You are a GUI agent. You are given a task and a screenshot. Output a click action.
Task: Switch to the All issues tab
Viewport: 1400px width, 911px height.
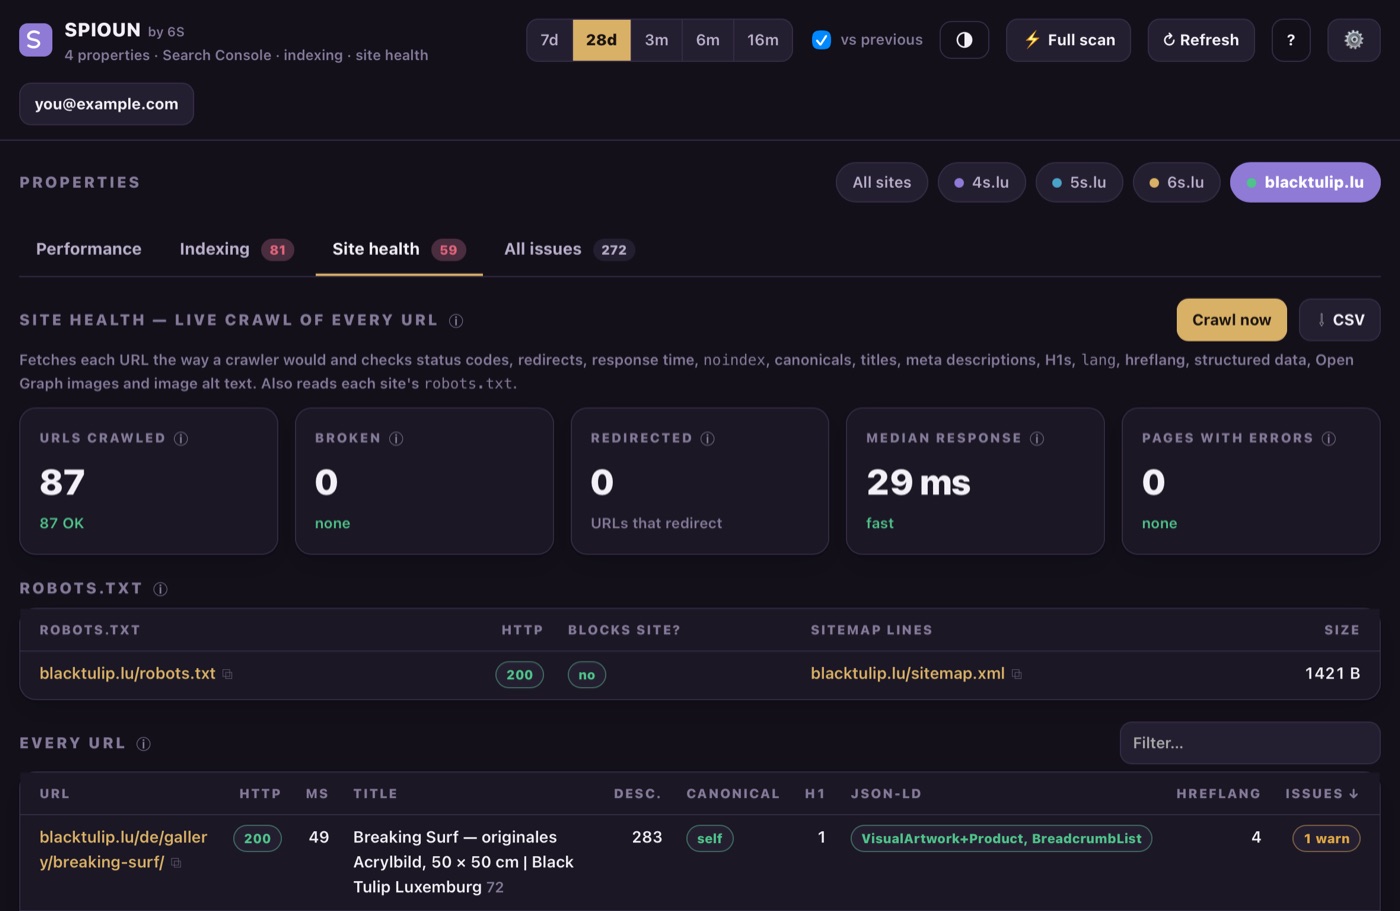click(x=569, y=249)
